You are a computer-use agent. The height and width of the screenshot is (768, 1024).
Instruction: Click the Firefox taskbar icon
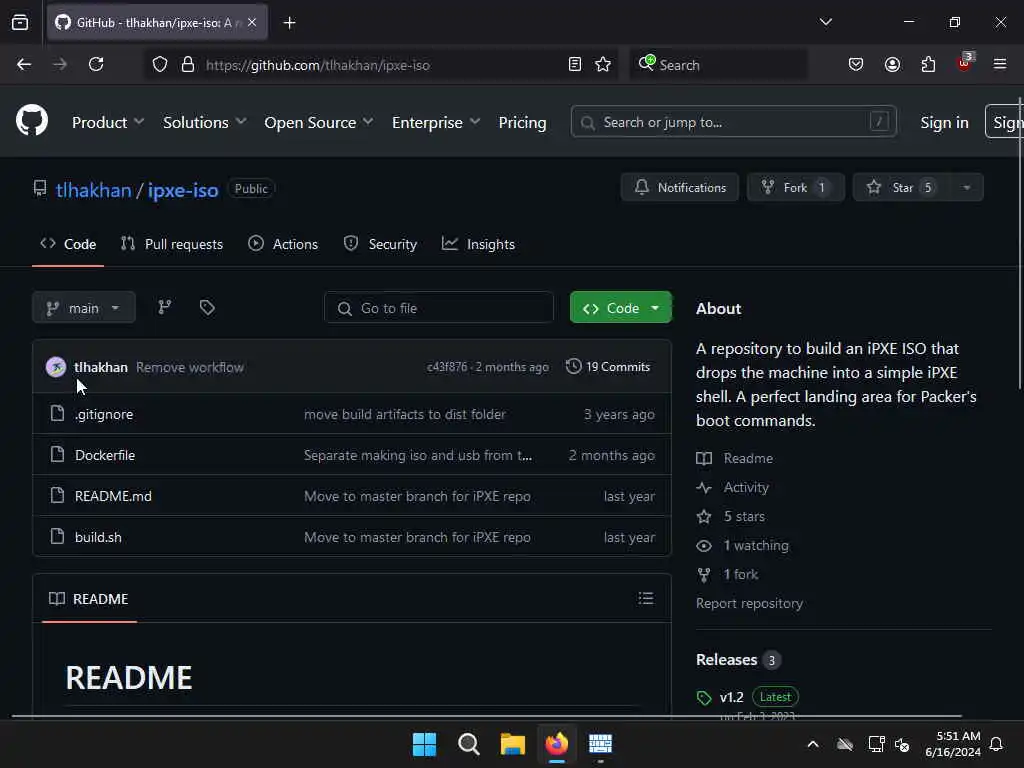(x=556, y=744)
